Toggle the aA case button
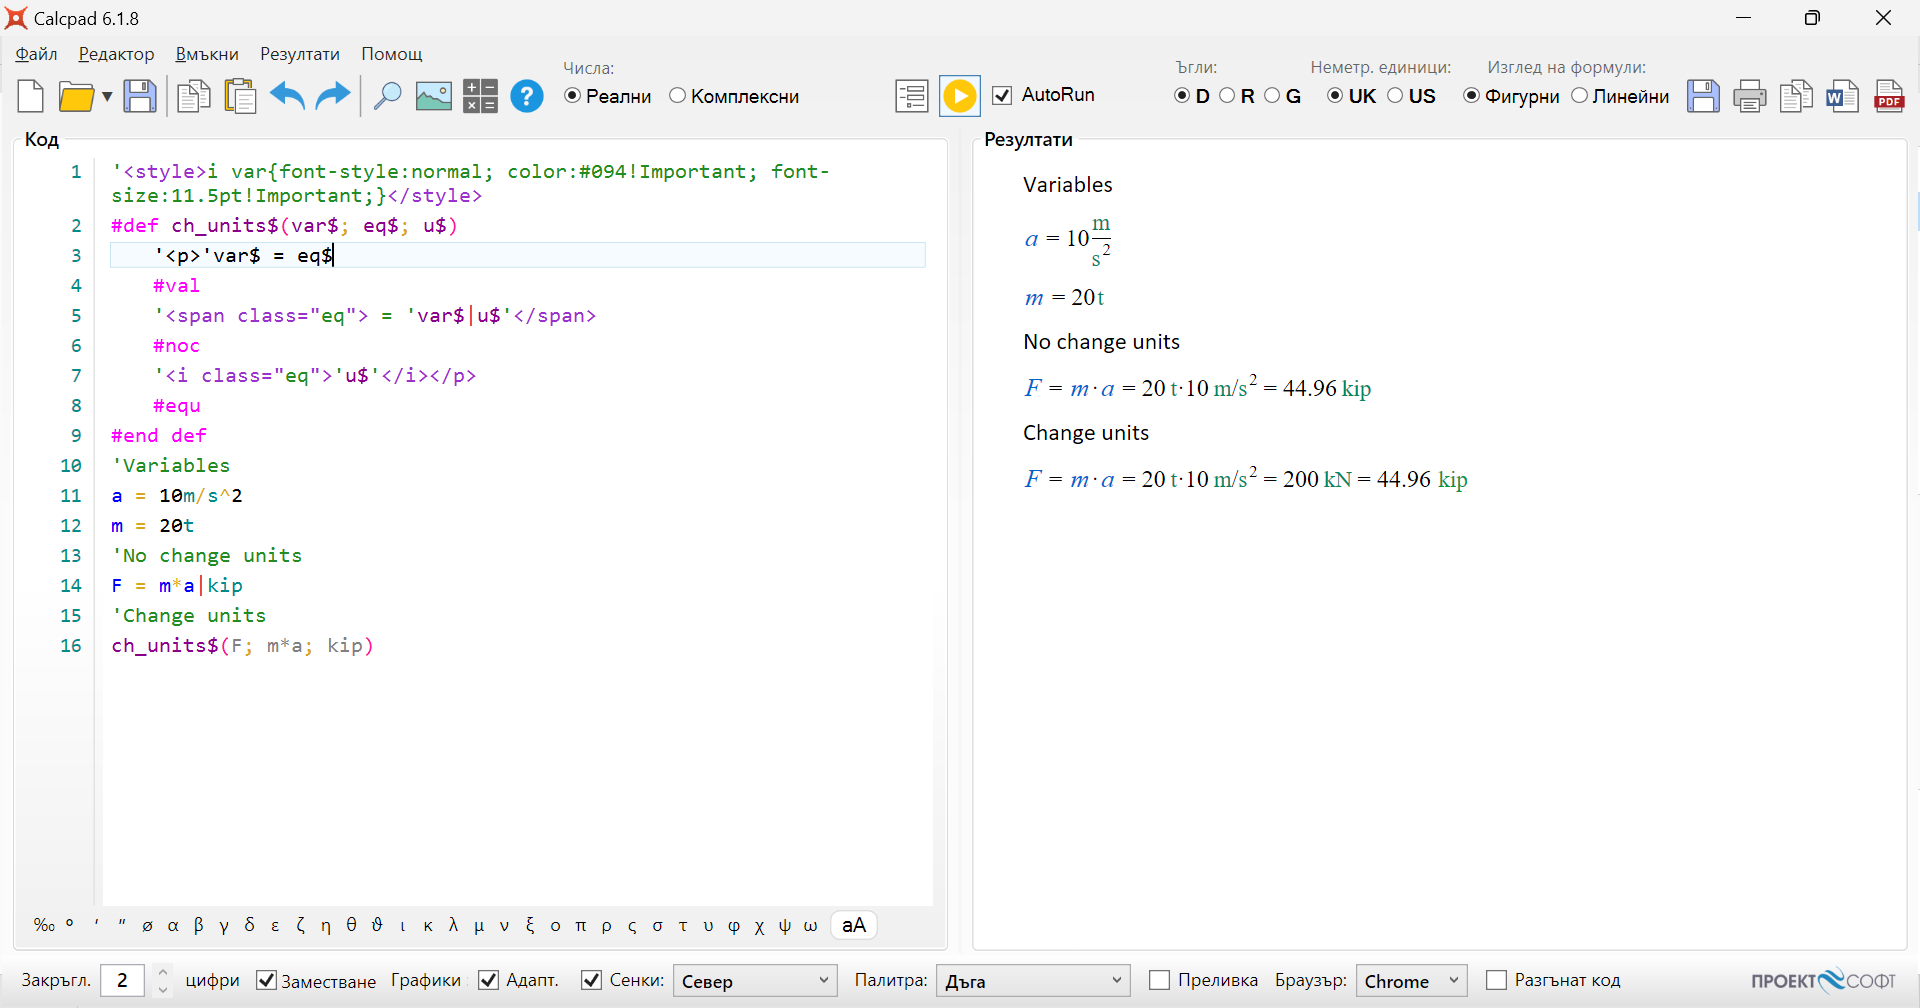Viewport: 1920px width, 1008px height. (x=853, y=925)
